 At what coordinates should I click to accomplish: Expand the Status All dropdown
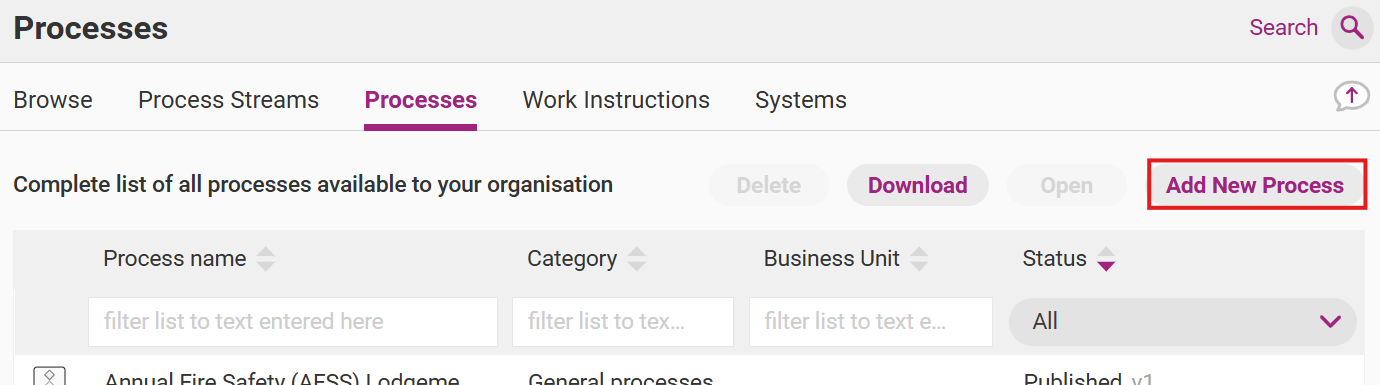(x=1183, y=321)
